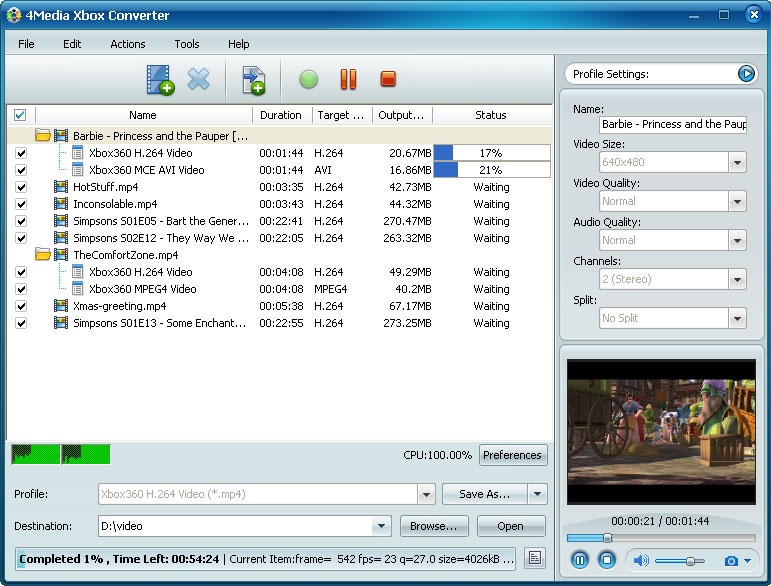
Task: Stop conversion with the red square icon
Action: 388,79
